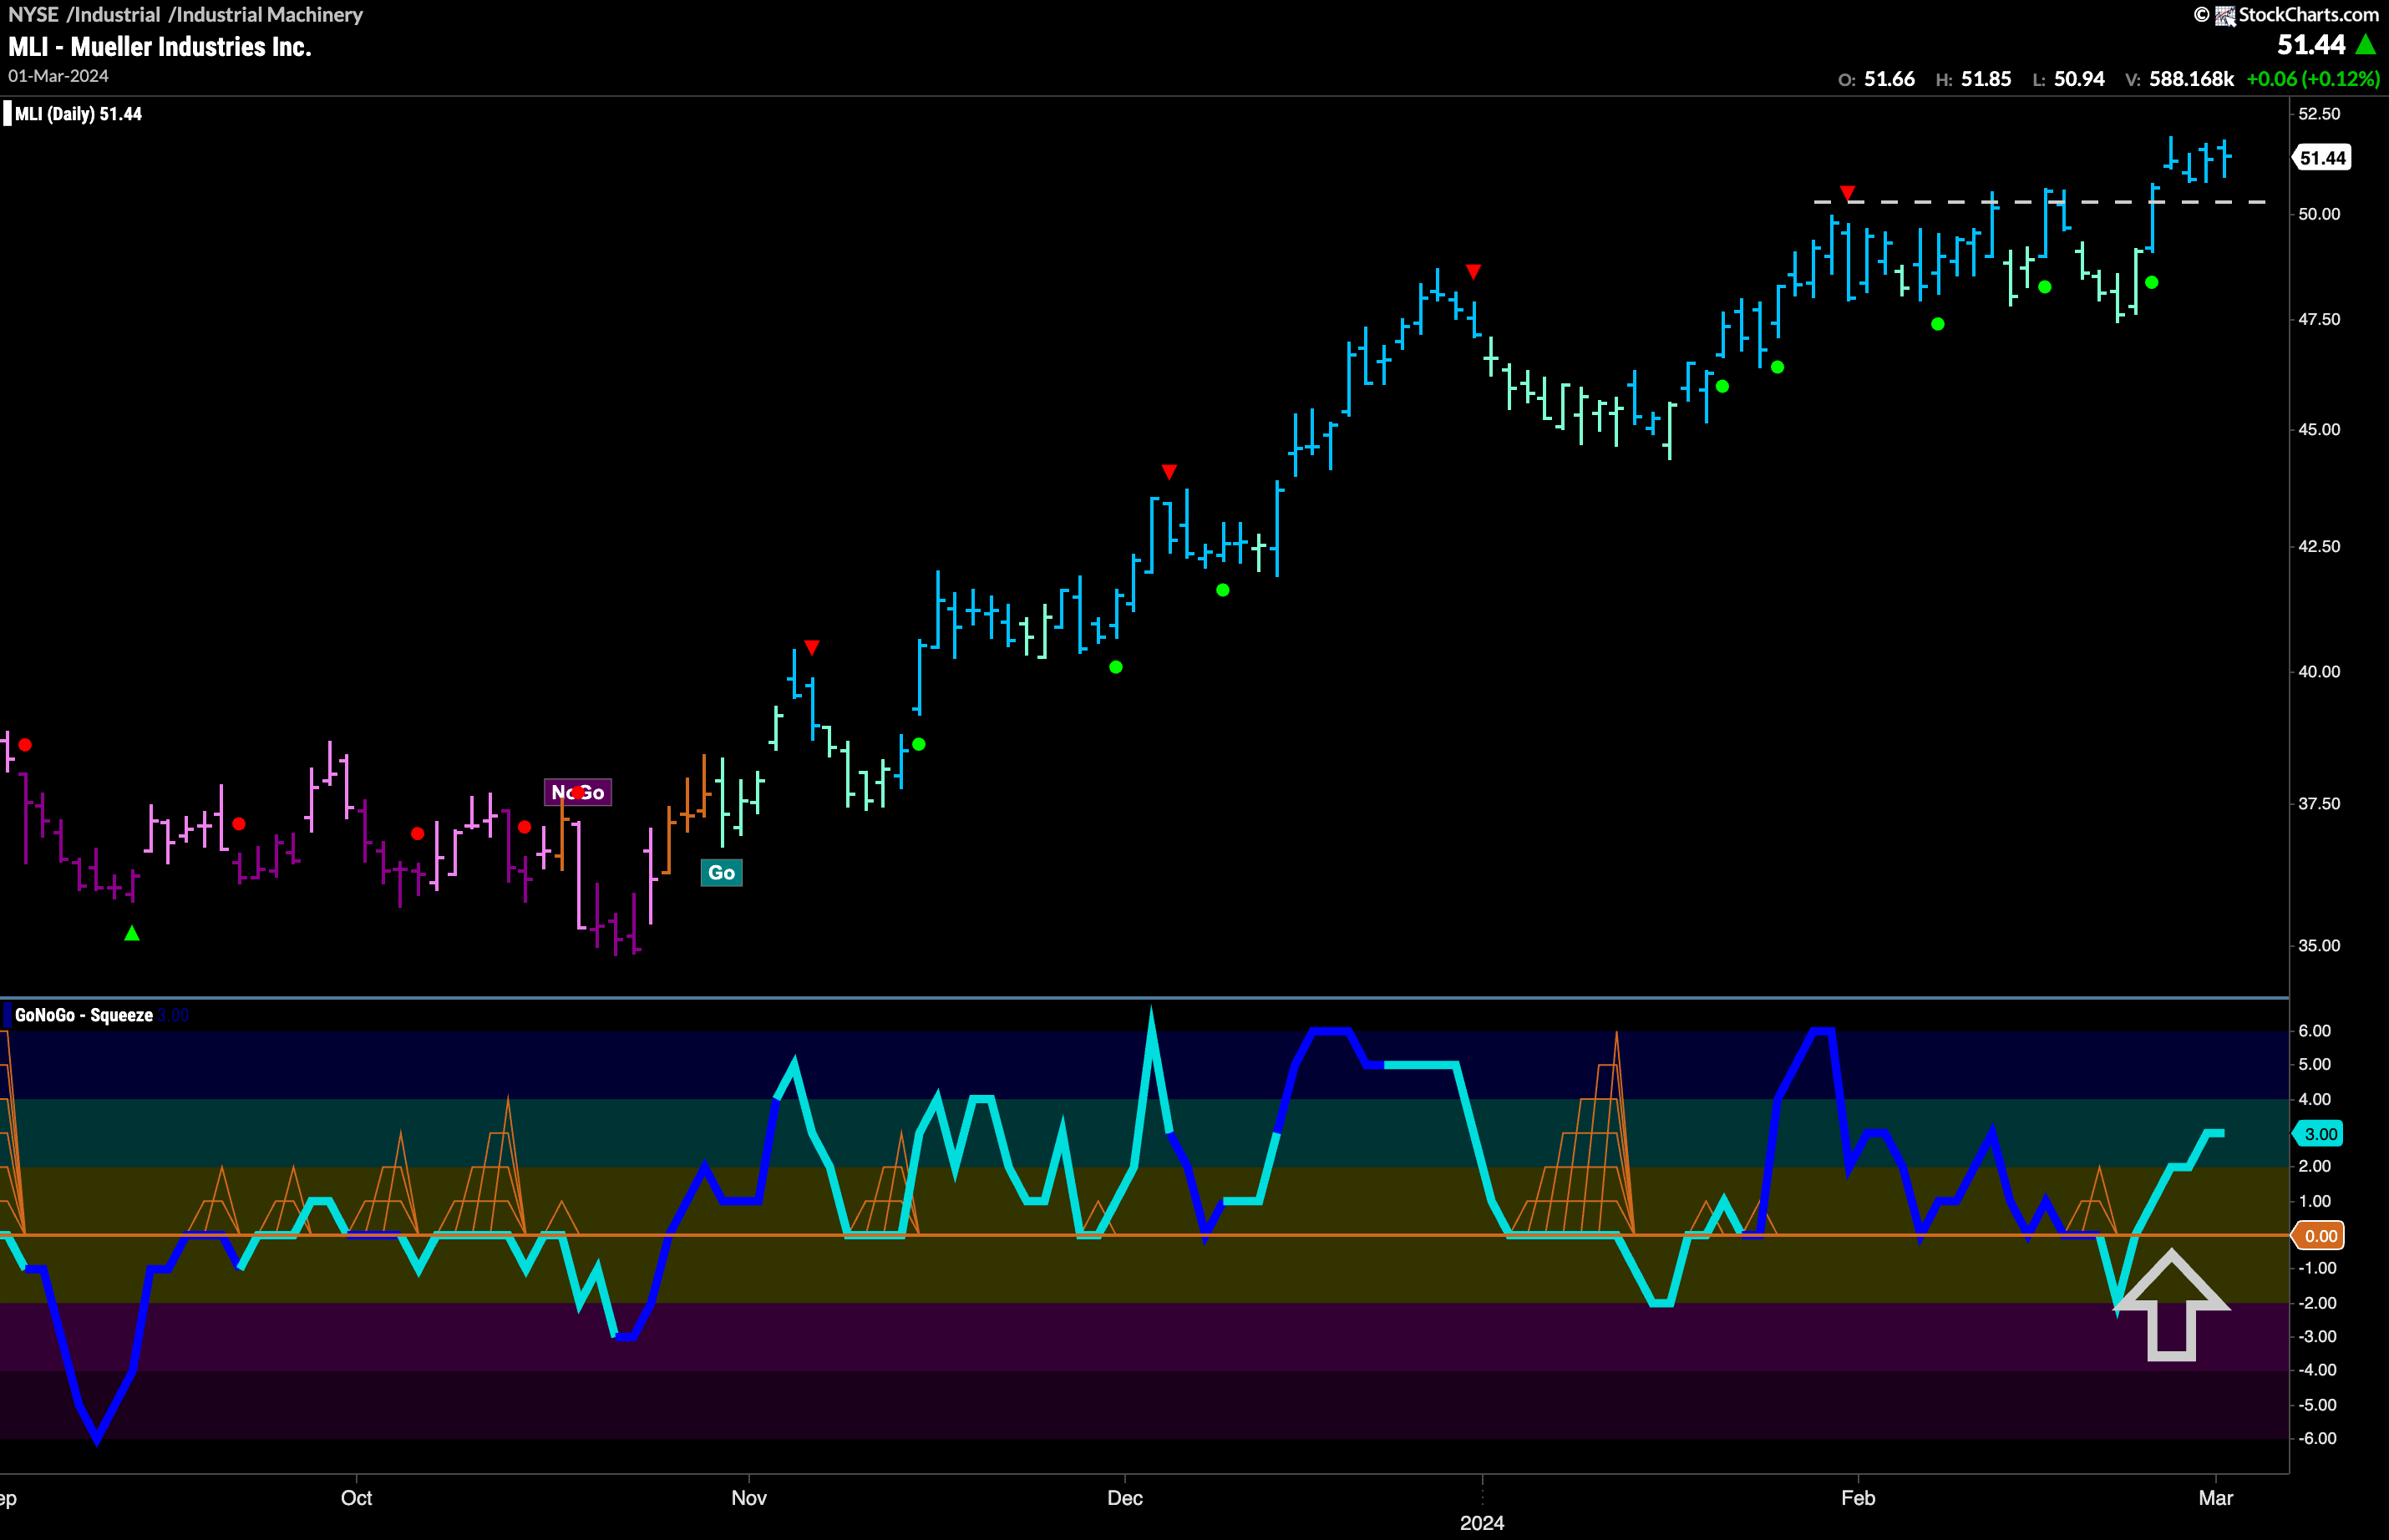Click the white 51.44 price tag on axis
This screenshot has height=1540, width=2389.
[x=2322, y=158]
